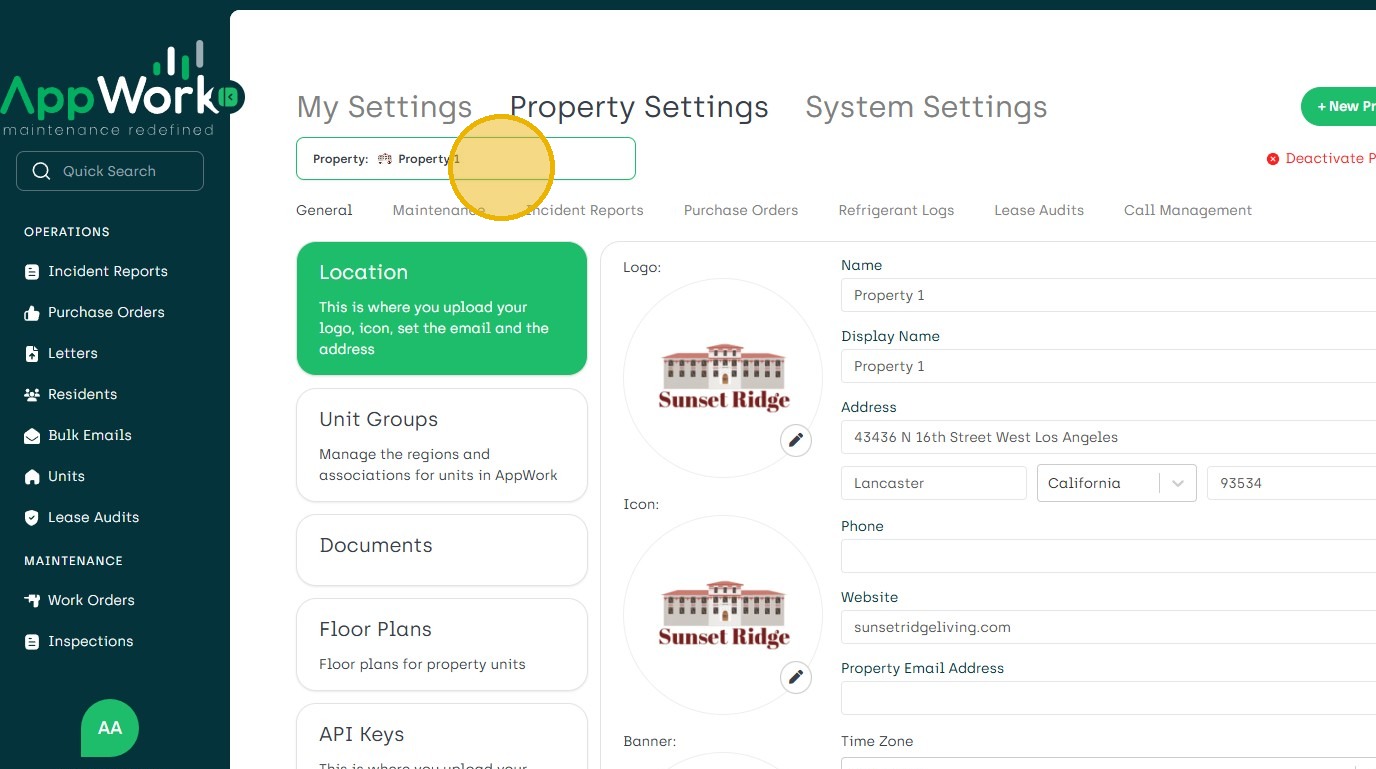Click the Residents people icon
The height and width of the screenshot is (769, 1376).
click(x=32, y=395)
